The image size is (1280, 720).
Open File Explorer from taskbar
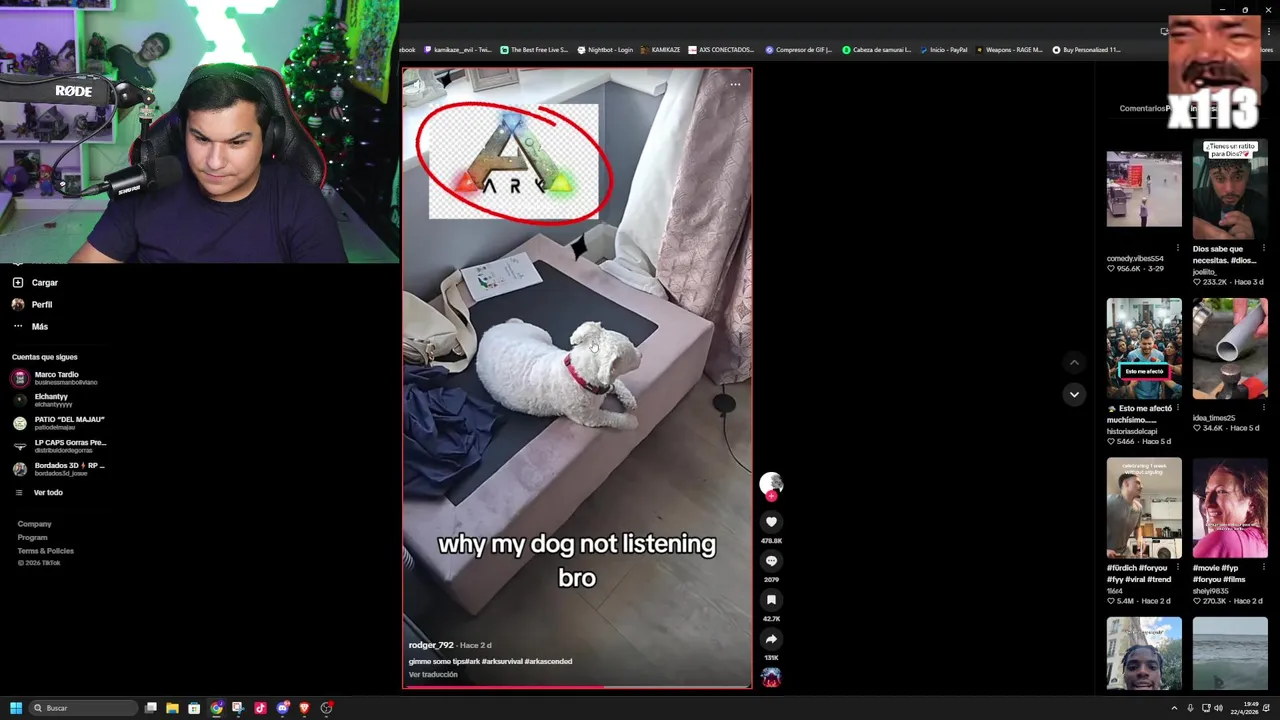(x=172, y=708)
